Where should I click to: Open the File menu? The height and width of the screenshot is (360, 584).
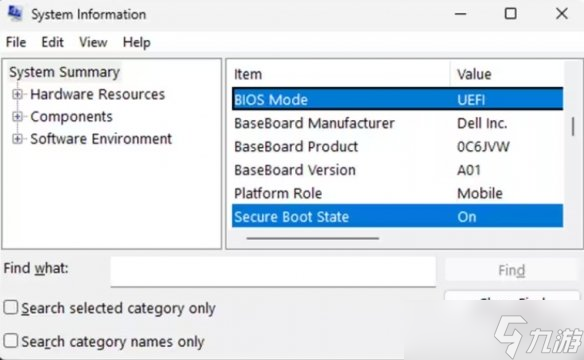(16, 42)
